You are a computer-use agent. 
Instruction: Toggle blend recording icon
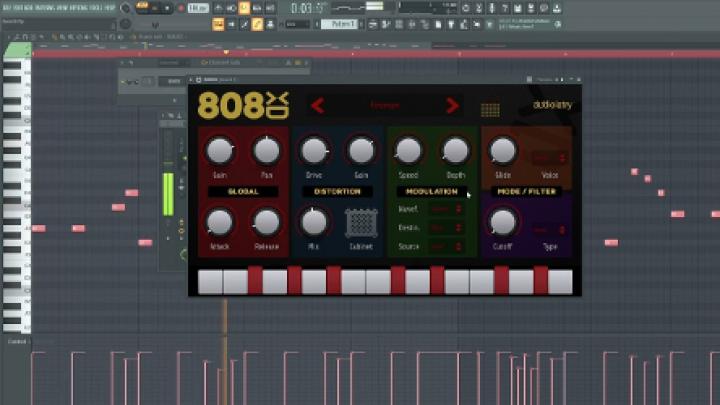click(257, 8)
